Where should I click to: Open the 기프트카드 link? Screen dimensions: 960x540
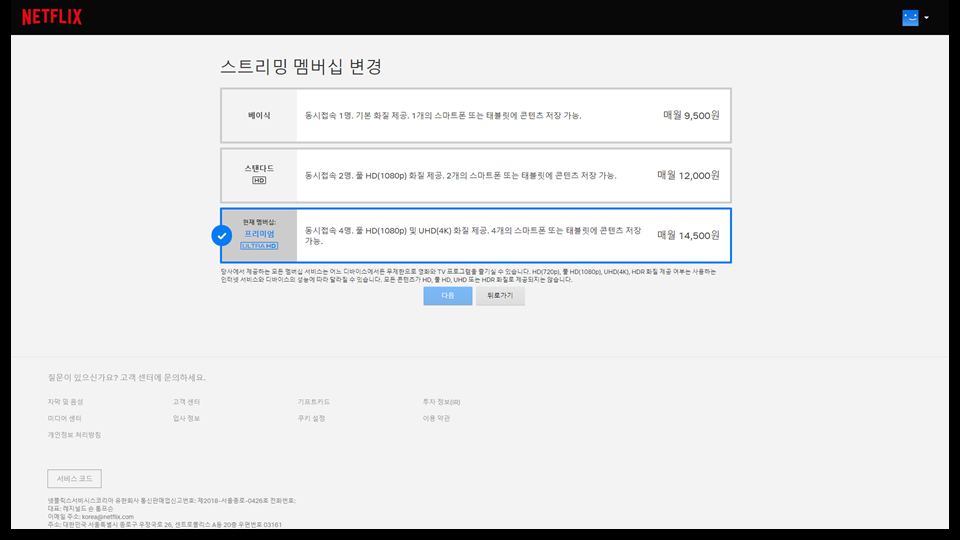(x=313, y=402)
